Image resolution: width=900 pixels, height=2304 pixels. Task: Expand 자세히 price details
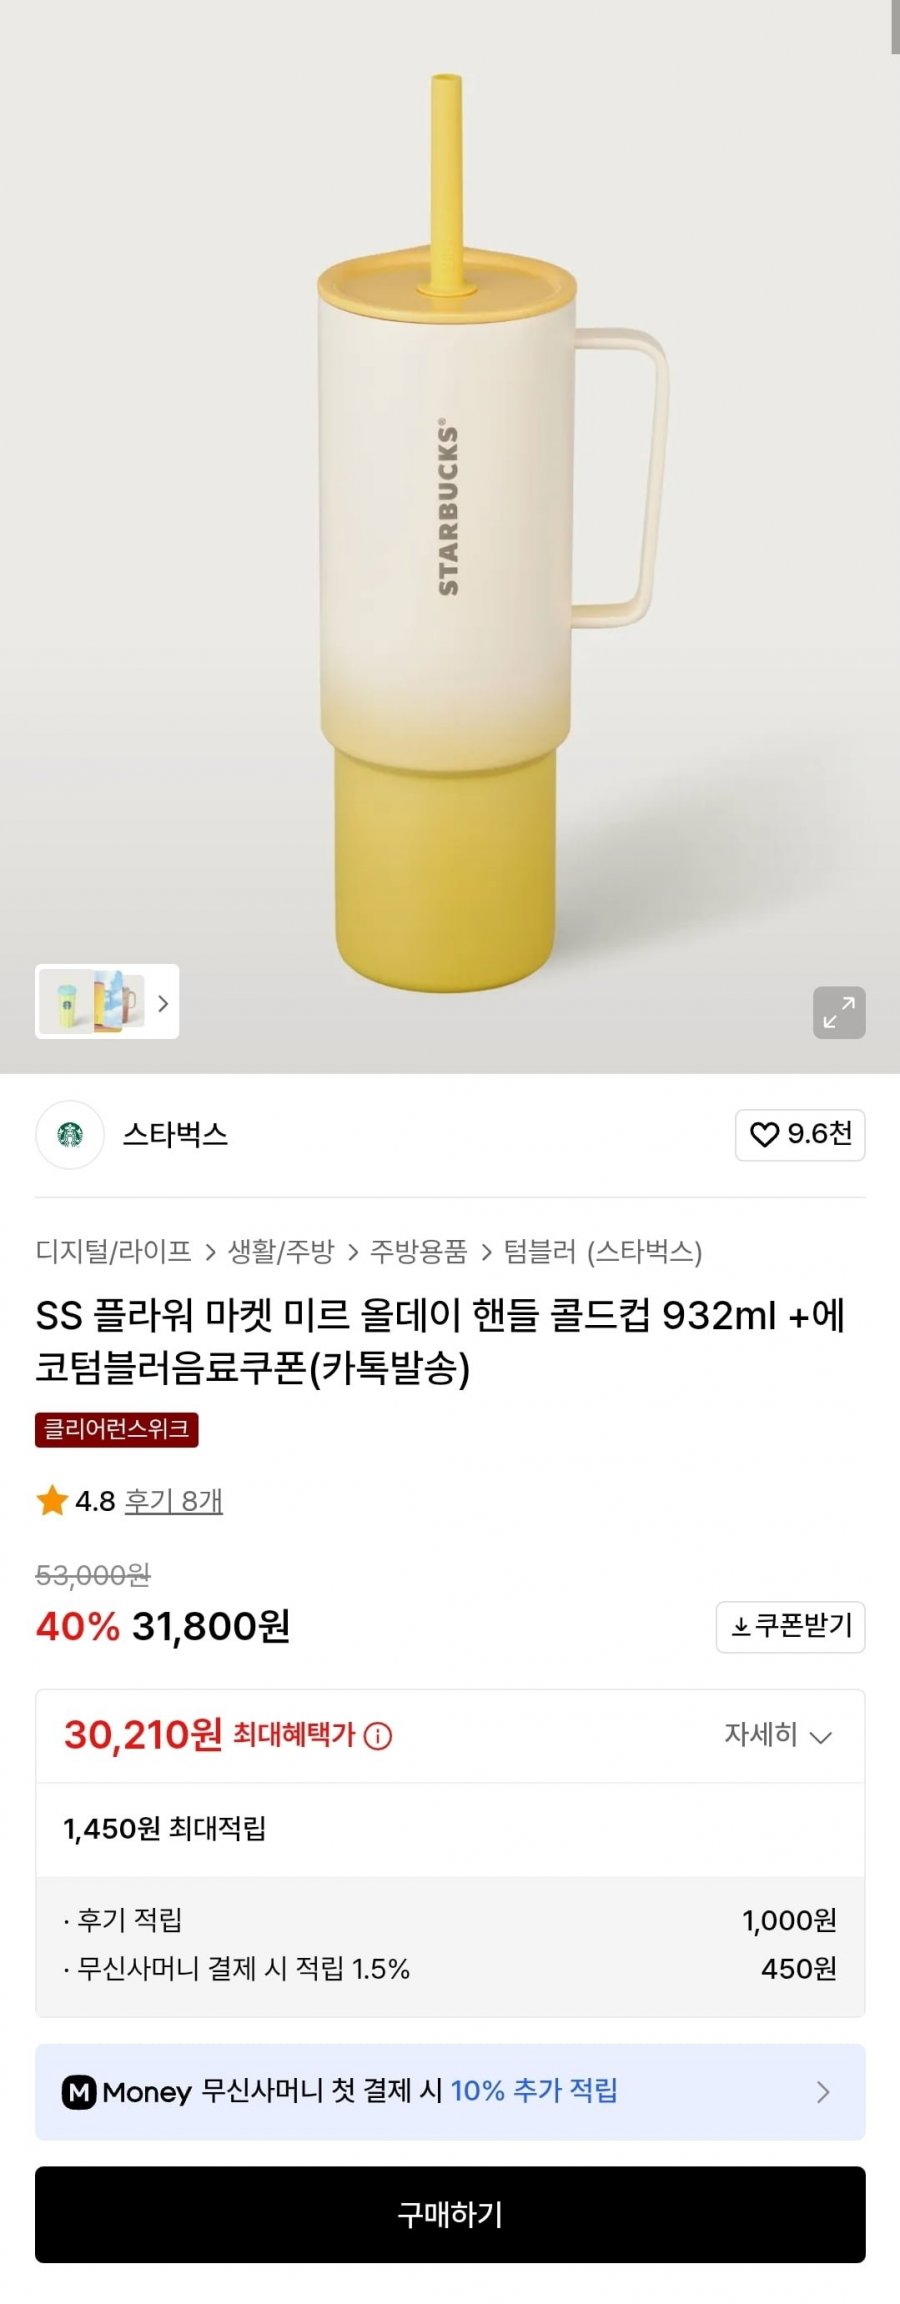click(x=778, y=1735)
